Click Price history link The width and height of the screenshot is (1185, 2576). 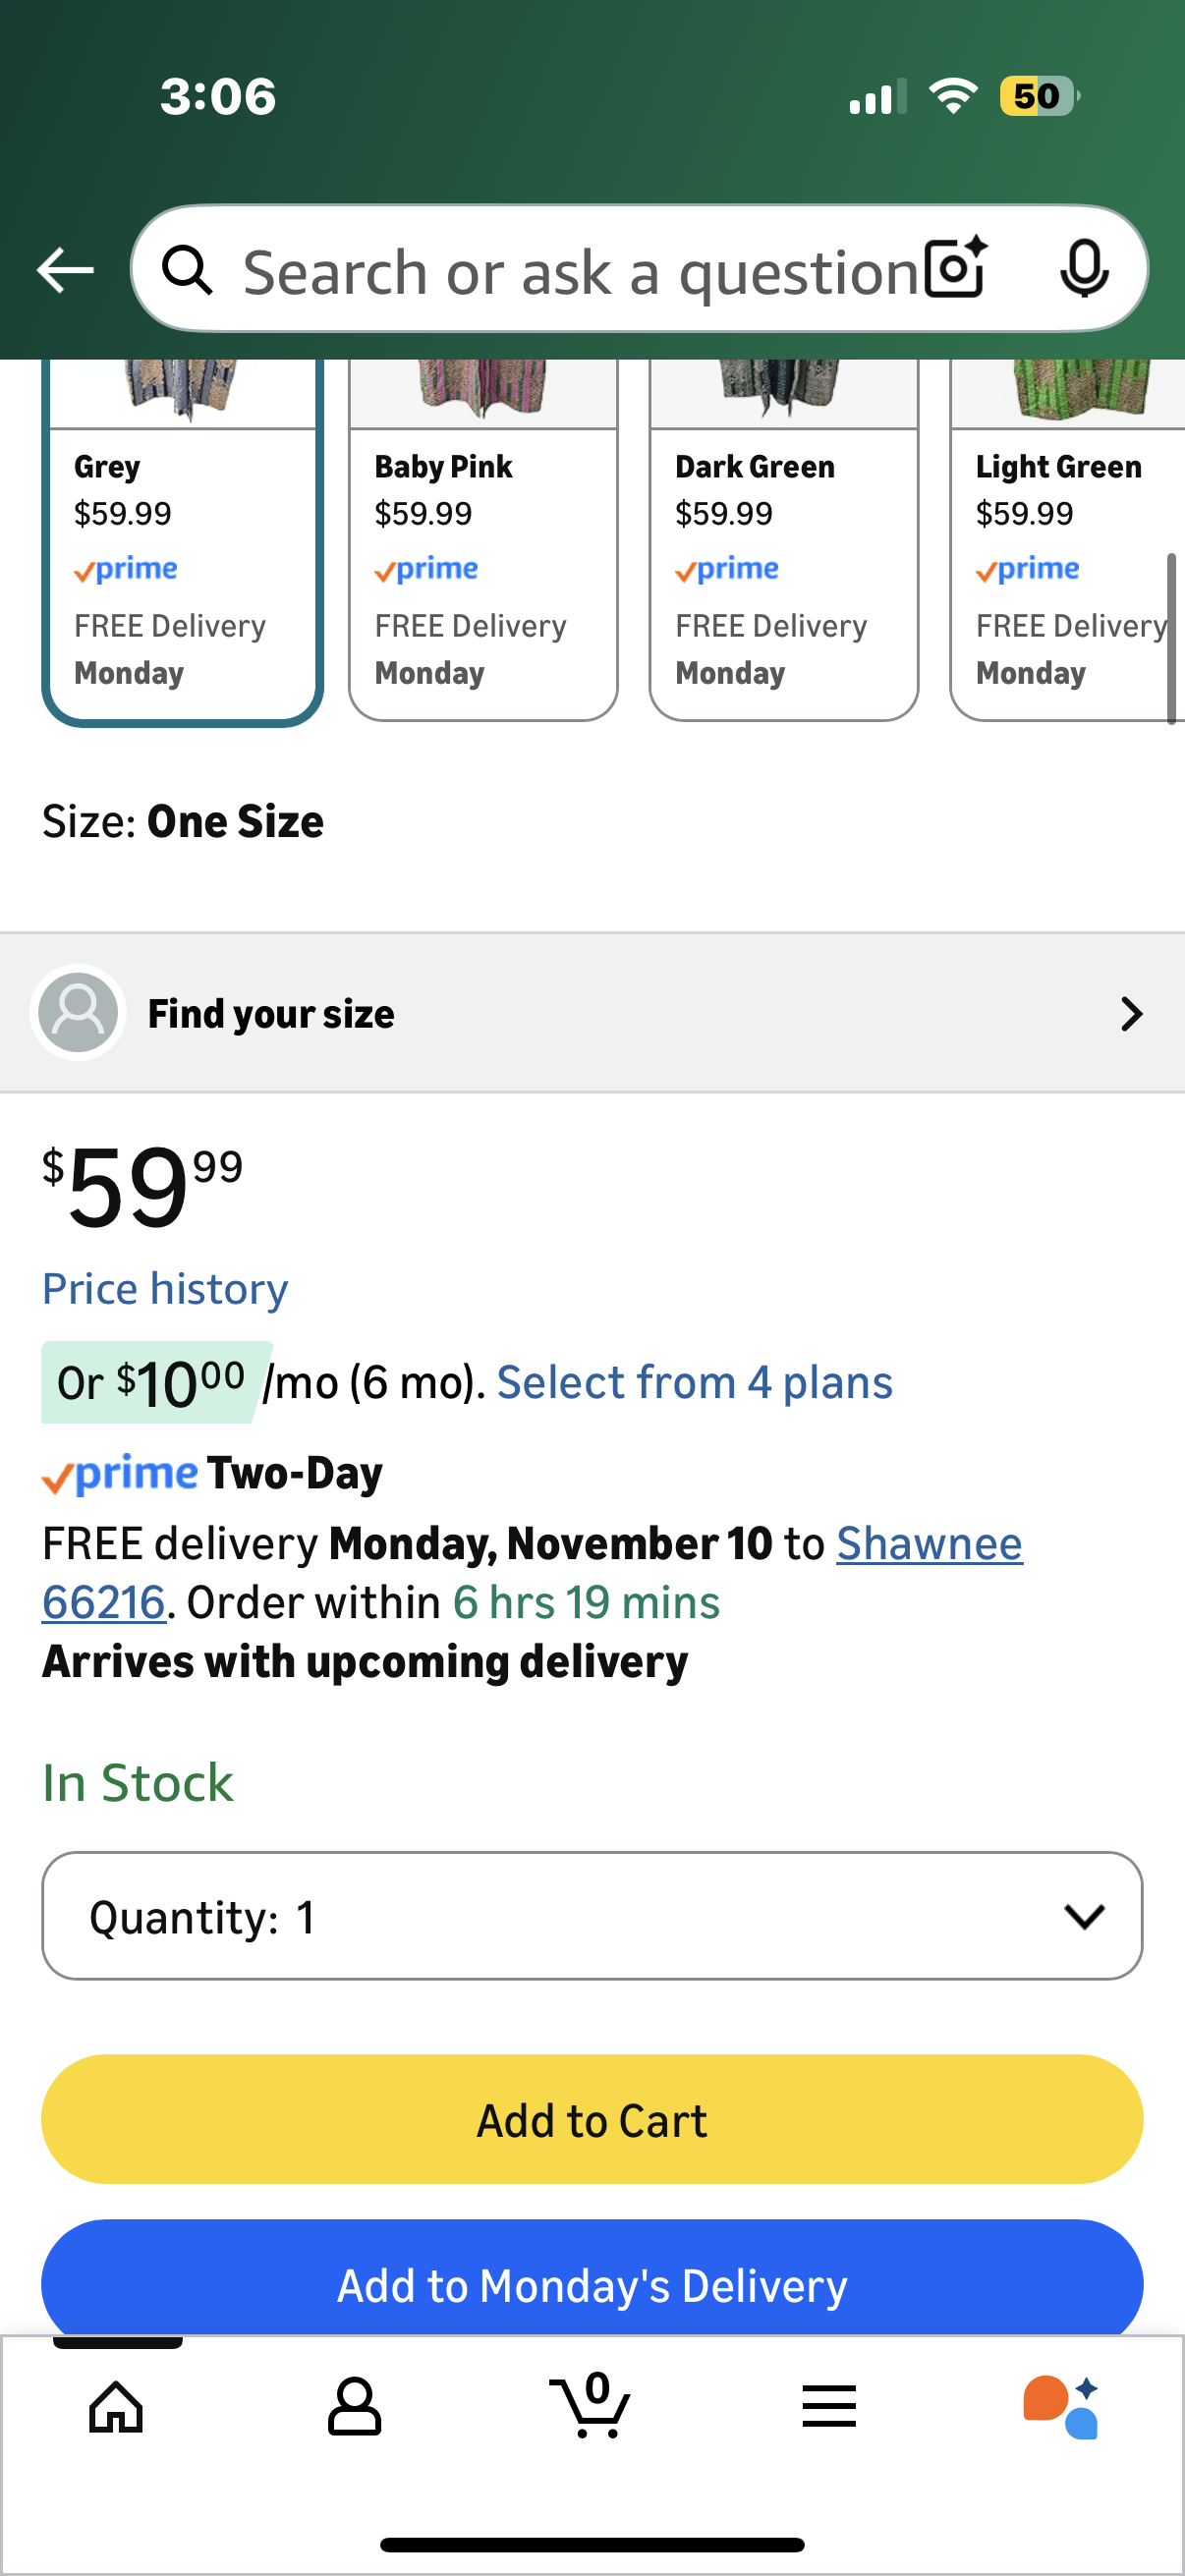click(x=165, y=1289)
